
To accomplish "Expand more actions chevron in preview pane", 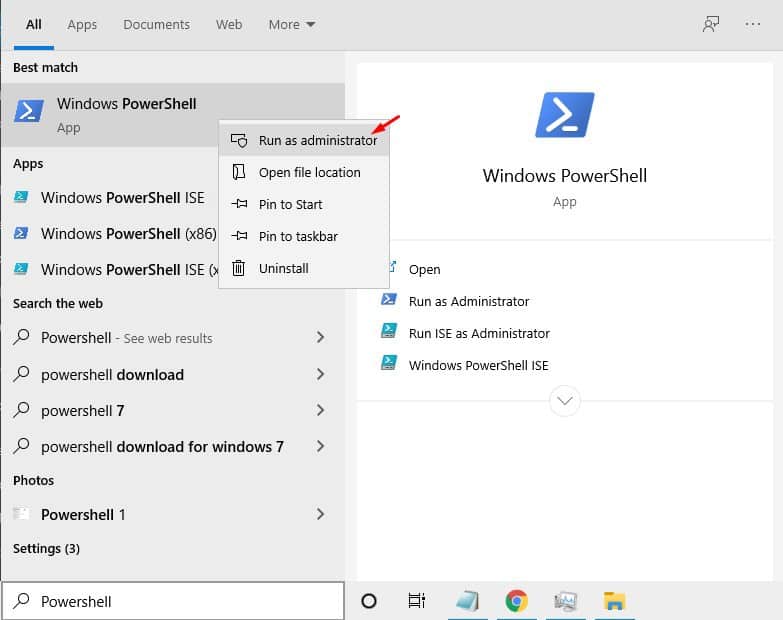I will 565,400.
